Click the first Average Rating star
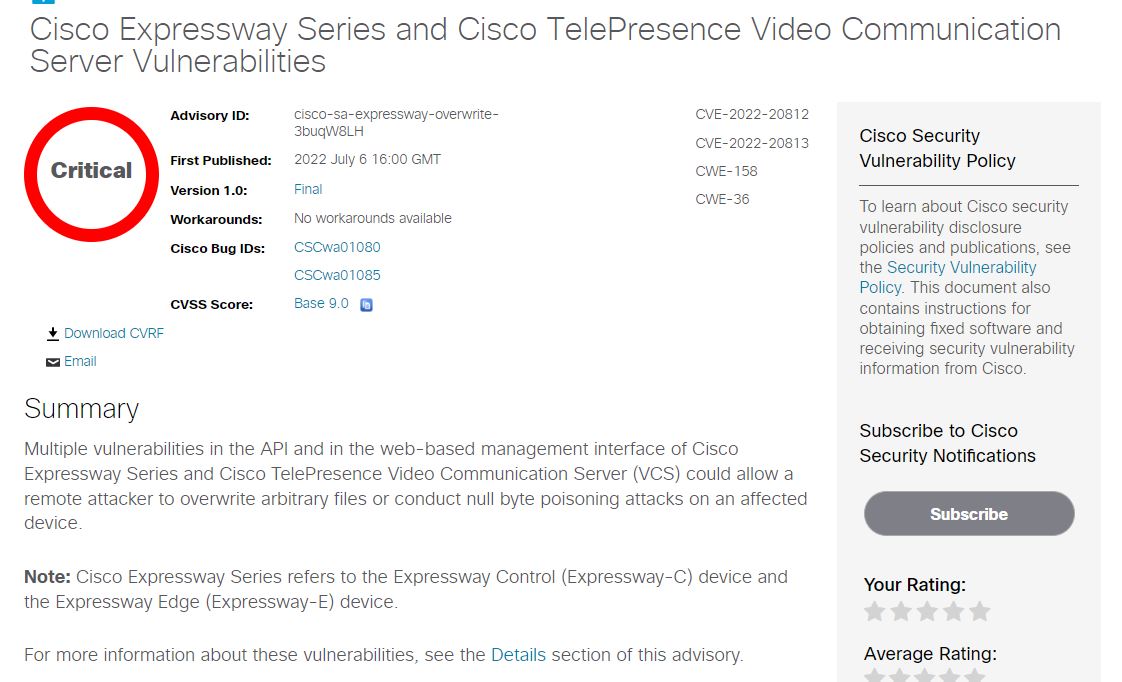Image resolution: width=1122 pixels, height=682 pixels. pyautogui.click(x=874, y=676)
